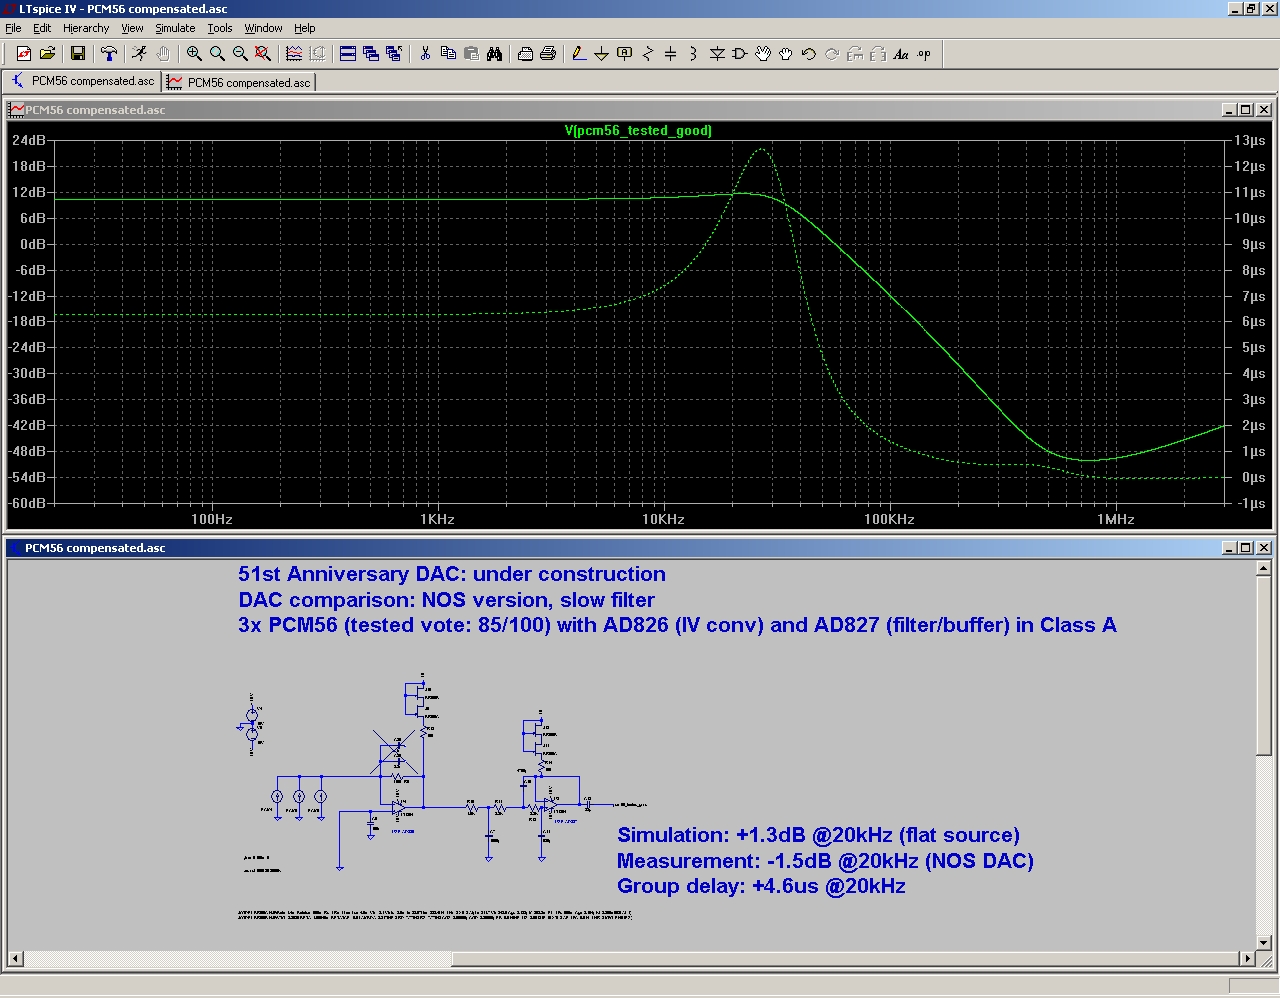The width and height of the screenshot is (1280, 998).
Task: Click the vertical scrollbar thumb in the schematic window
Action: pos(1264,667)
